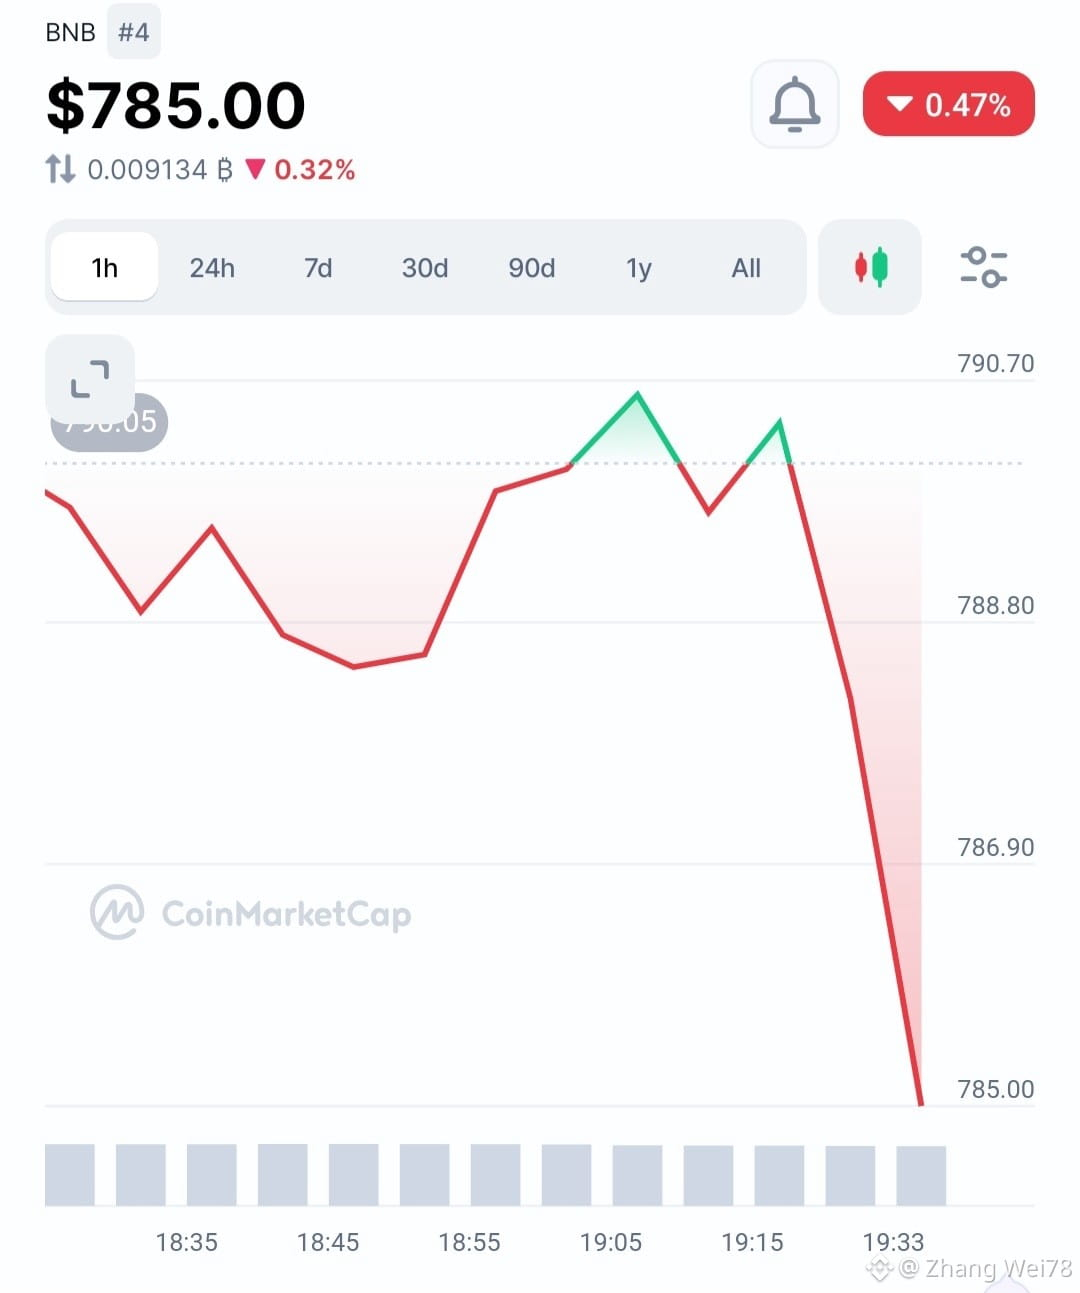Tap the red down-triangle percentage badge
This screenshot has width=1080, height=1293.
(948, 104)
